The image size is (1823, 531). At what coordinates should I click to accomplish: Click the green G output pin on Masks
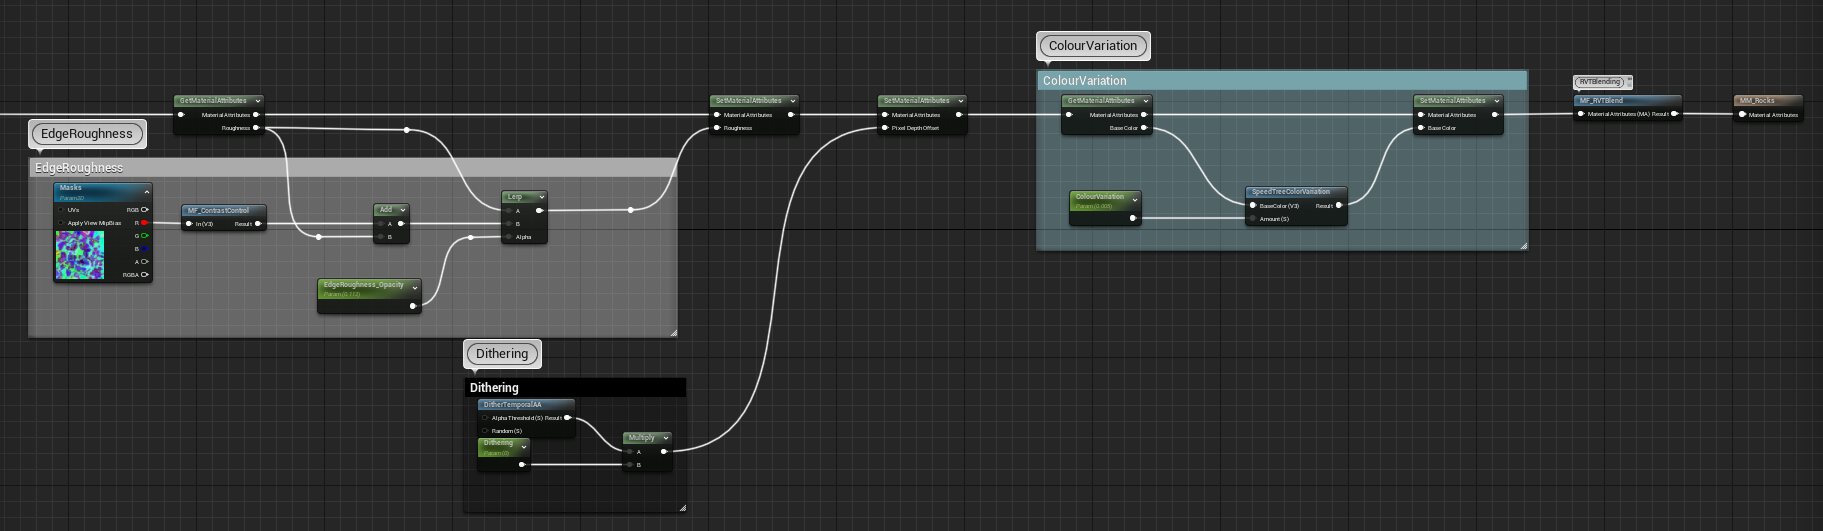145,236
